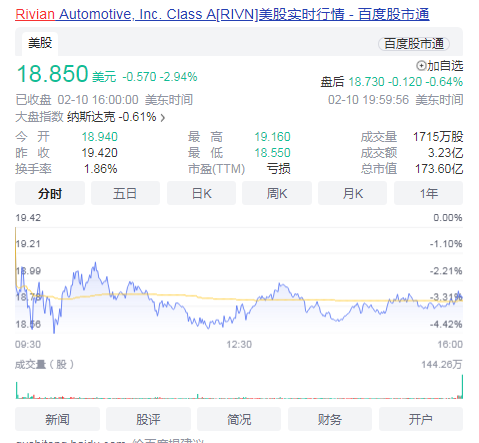
Task: Open the 股评 stock comments section
Action: pos(148,419)
